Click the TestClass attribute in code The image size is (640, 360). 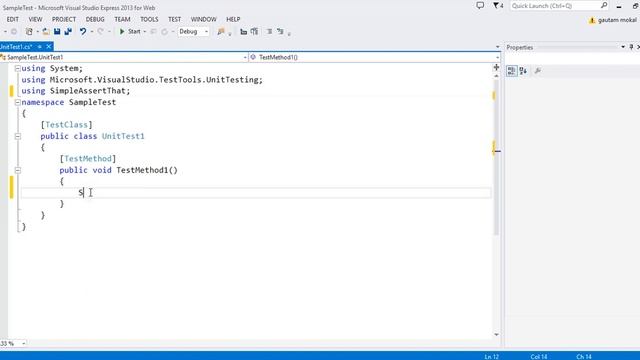[67, 124]
